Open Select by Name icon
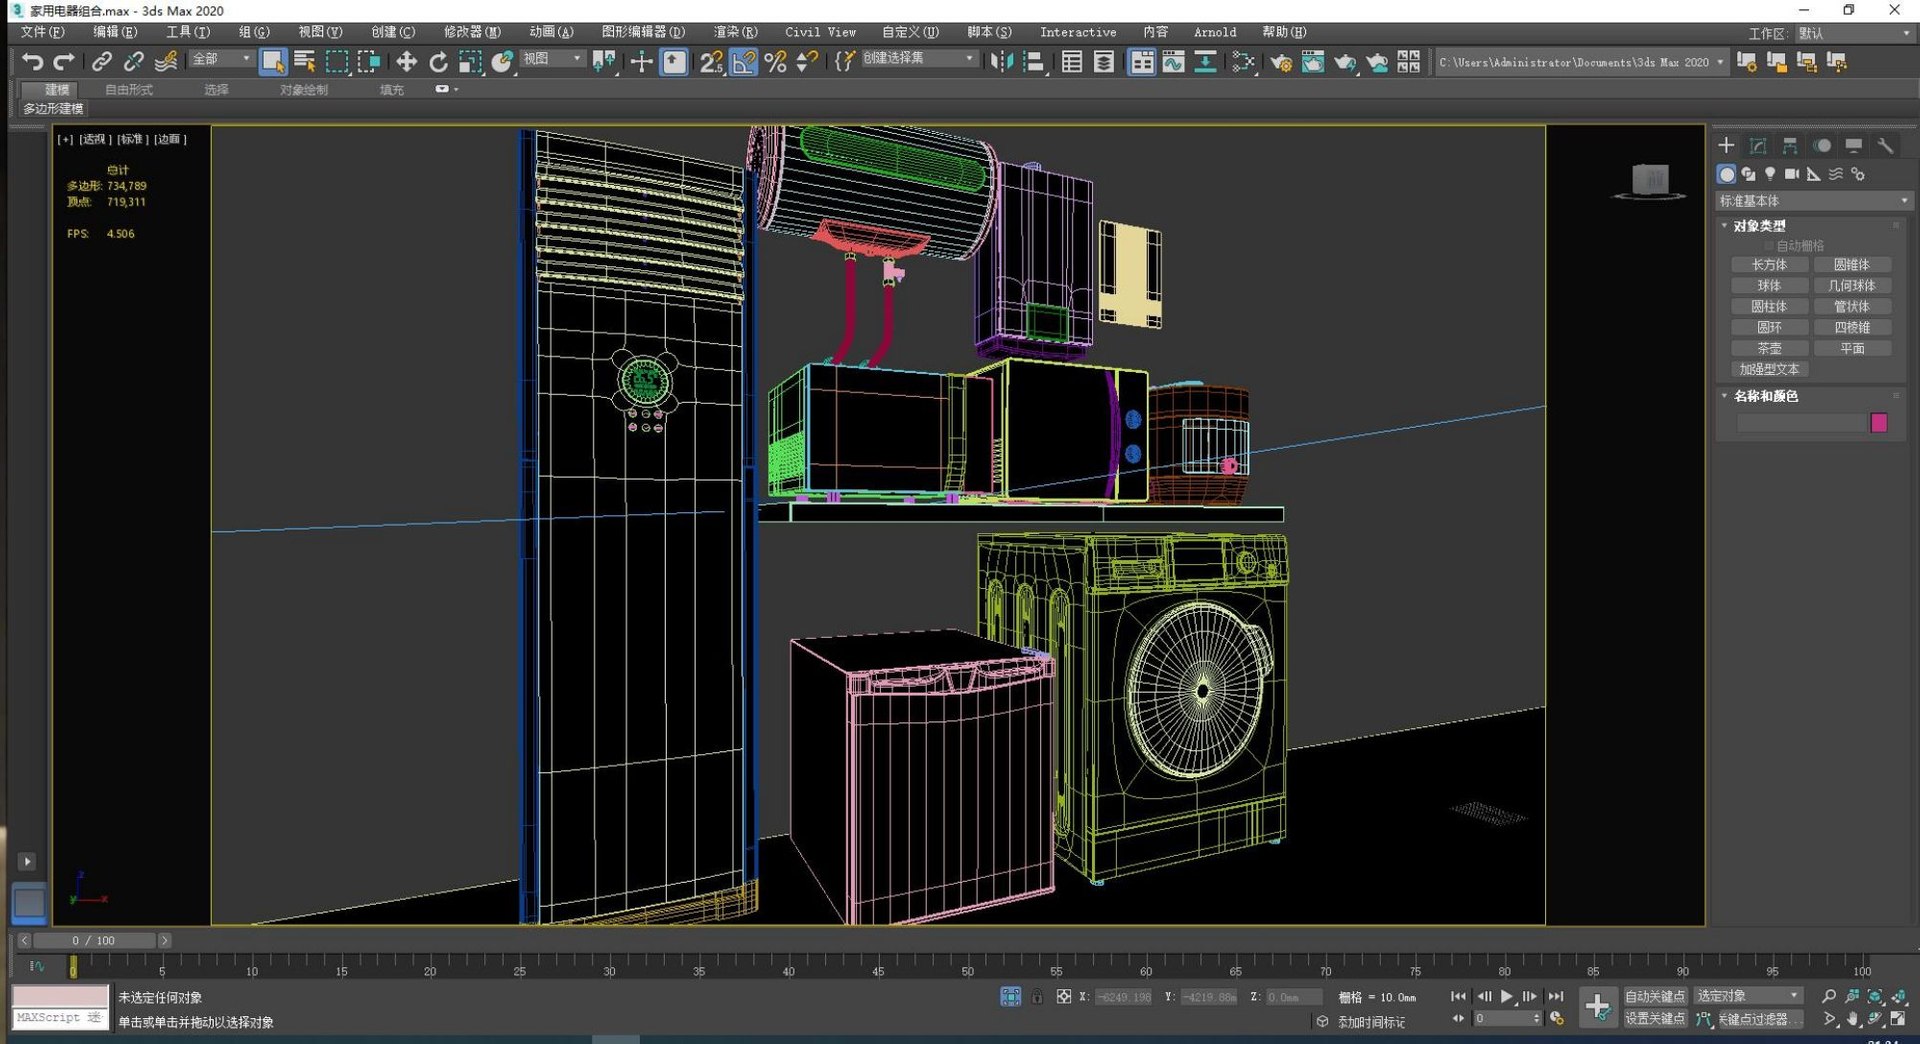This screenshot has width=1920, height=1044. click(x=305, y=62)
